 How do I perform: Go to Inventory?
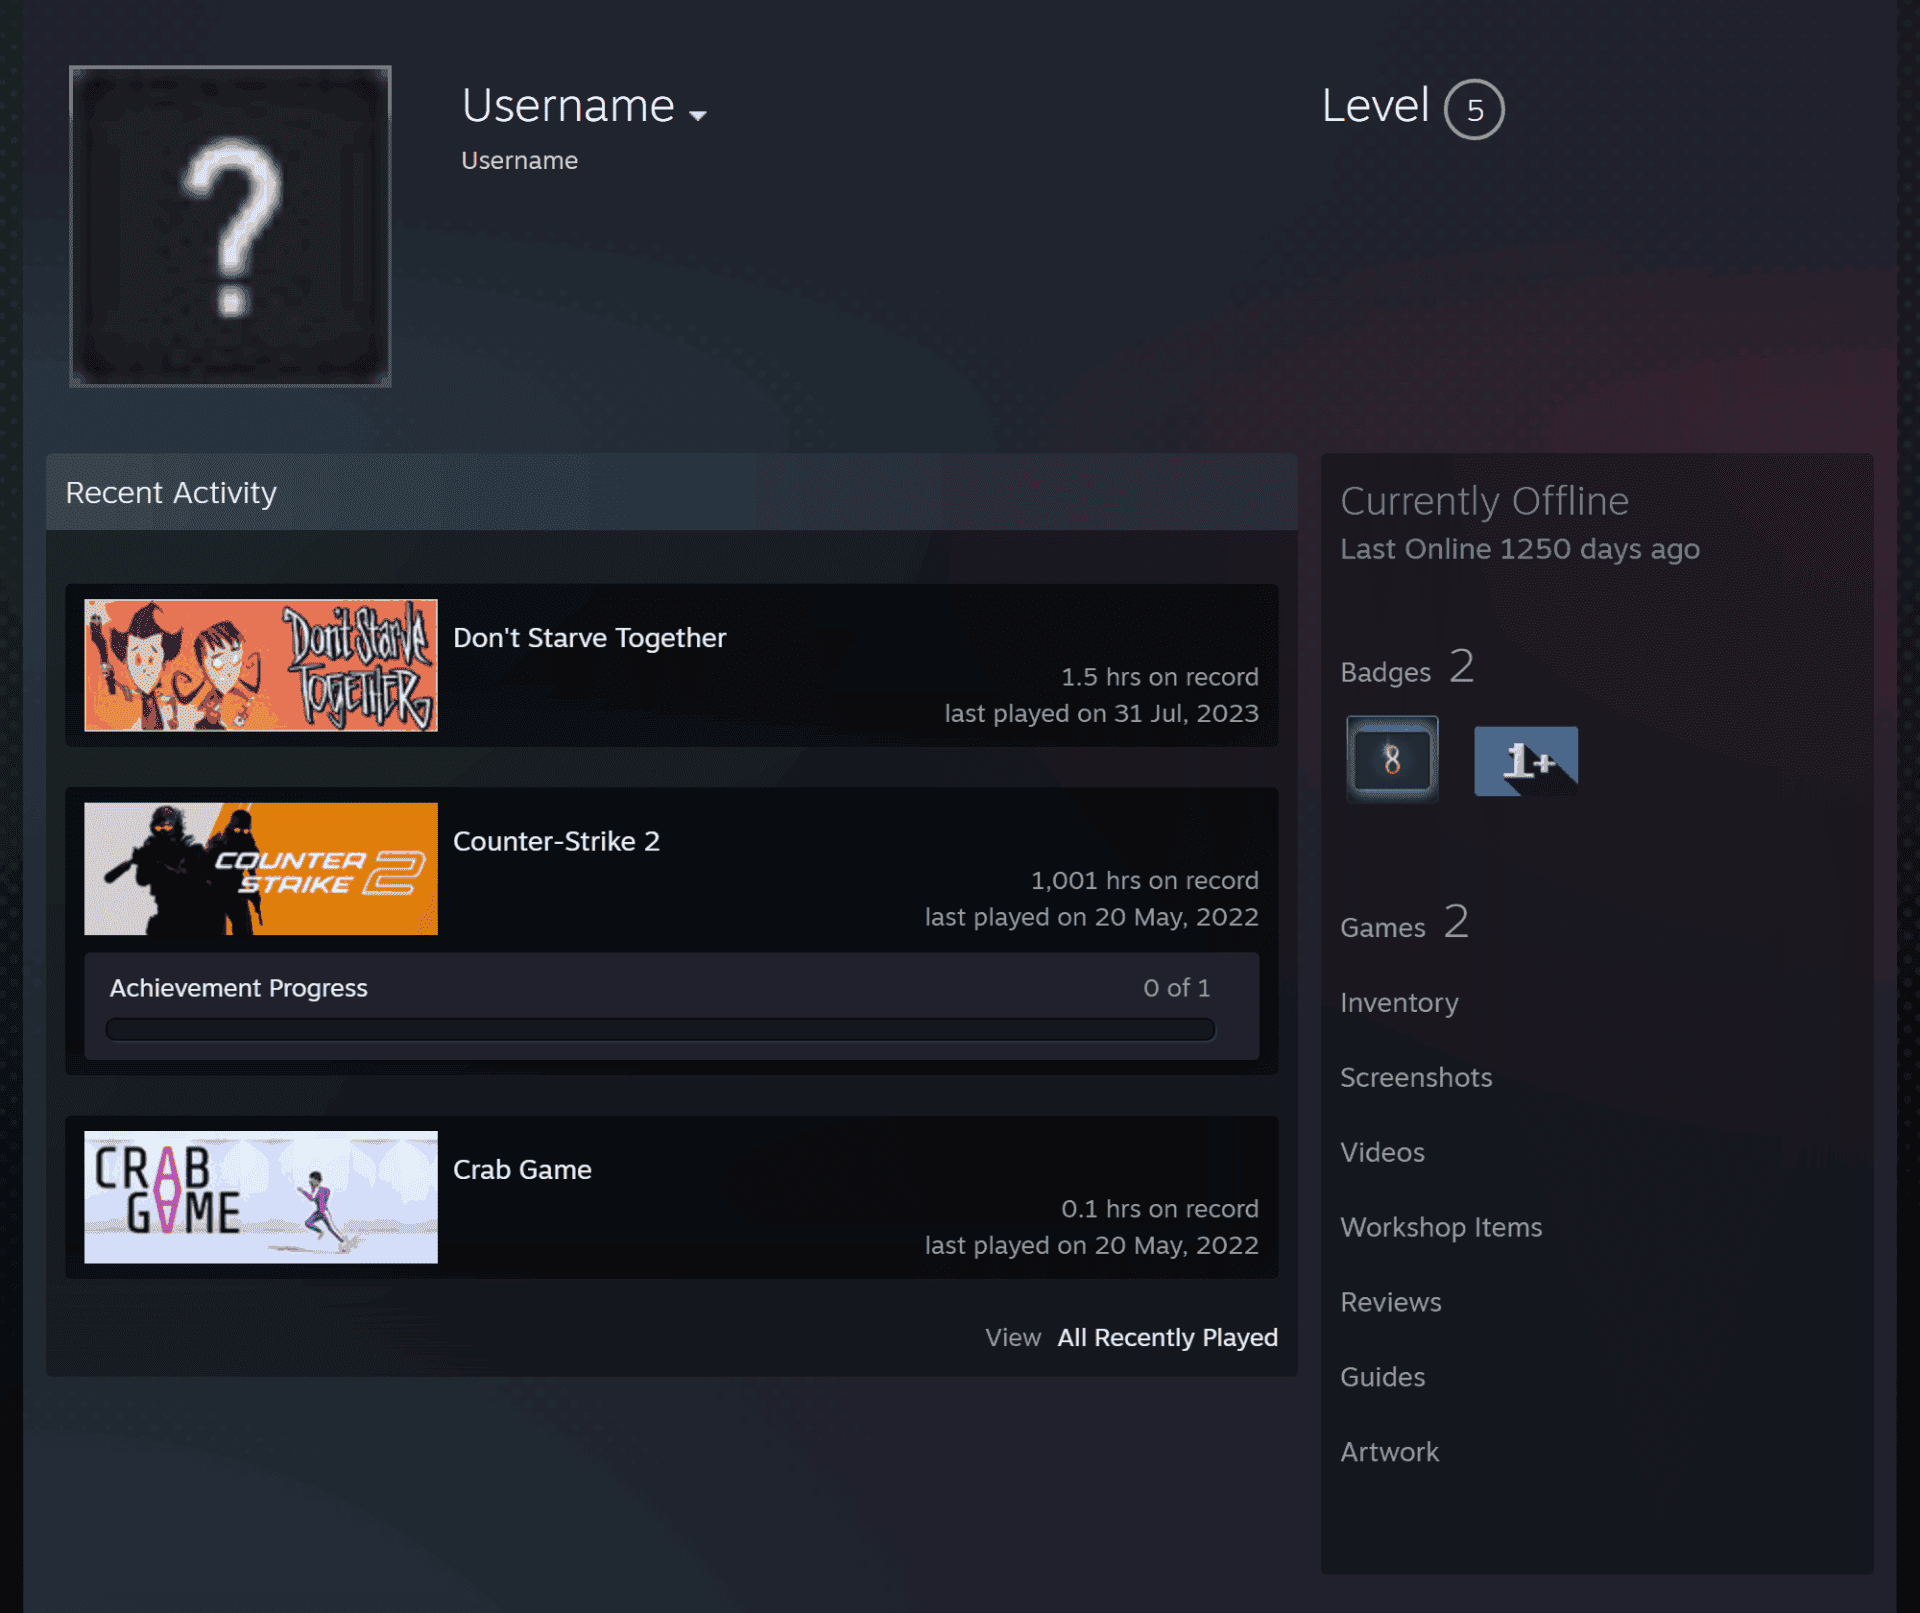pyautogui.click(x=1399, y=1003)
